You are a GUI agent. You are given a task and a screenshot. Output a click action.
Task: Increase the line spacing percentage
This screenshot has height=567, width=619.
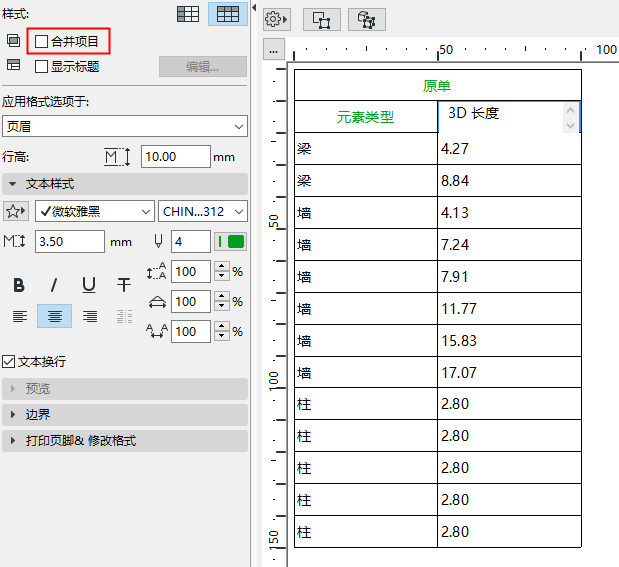click(x=222, y=267)
